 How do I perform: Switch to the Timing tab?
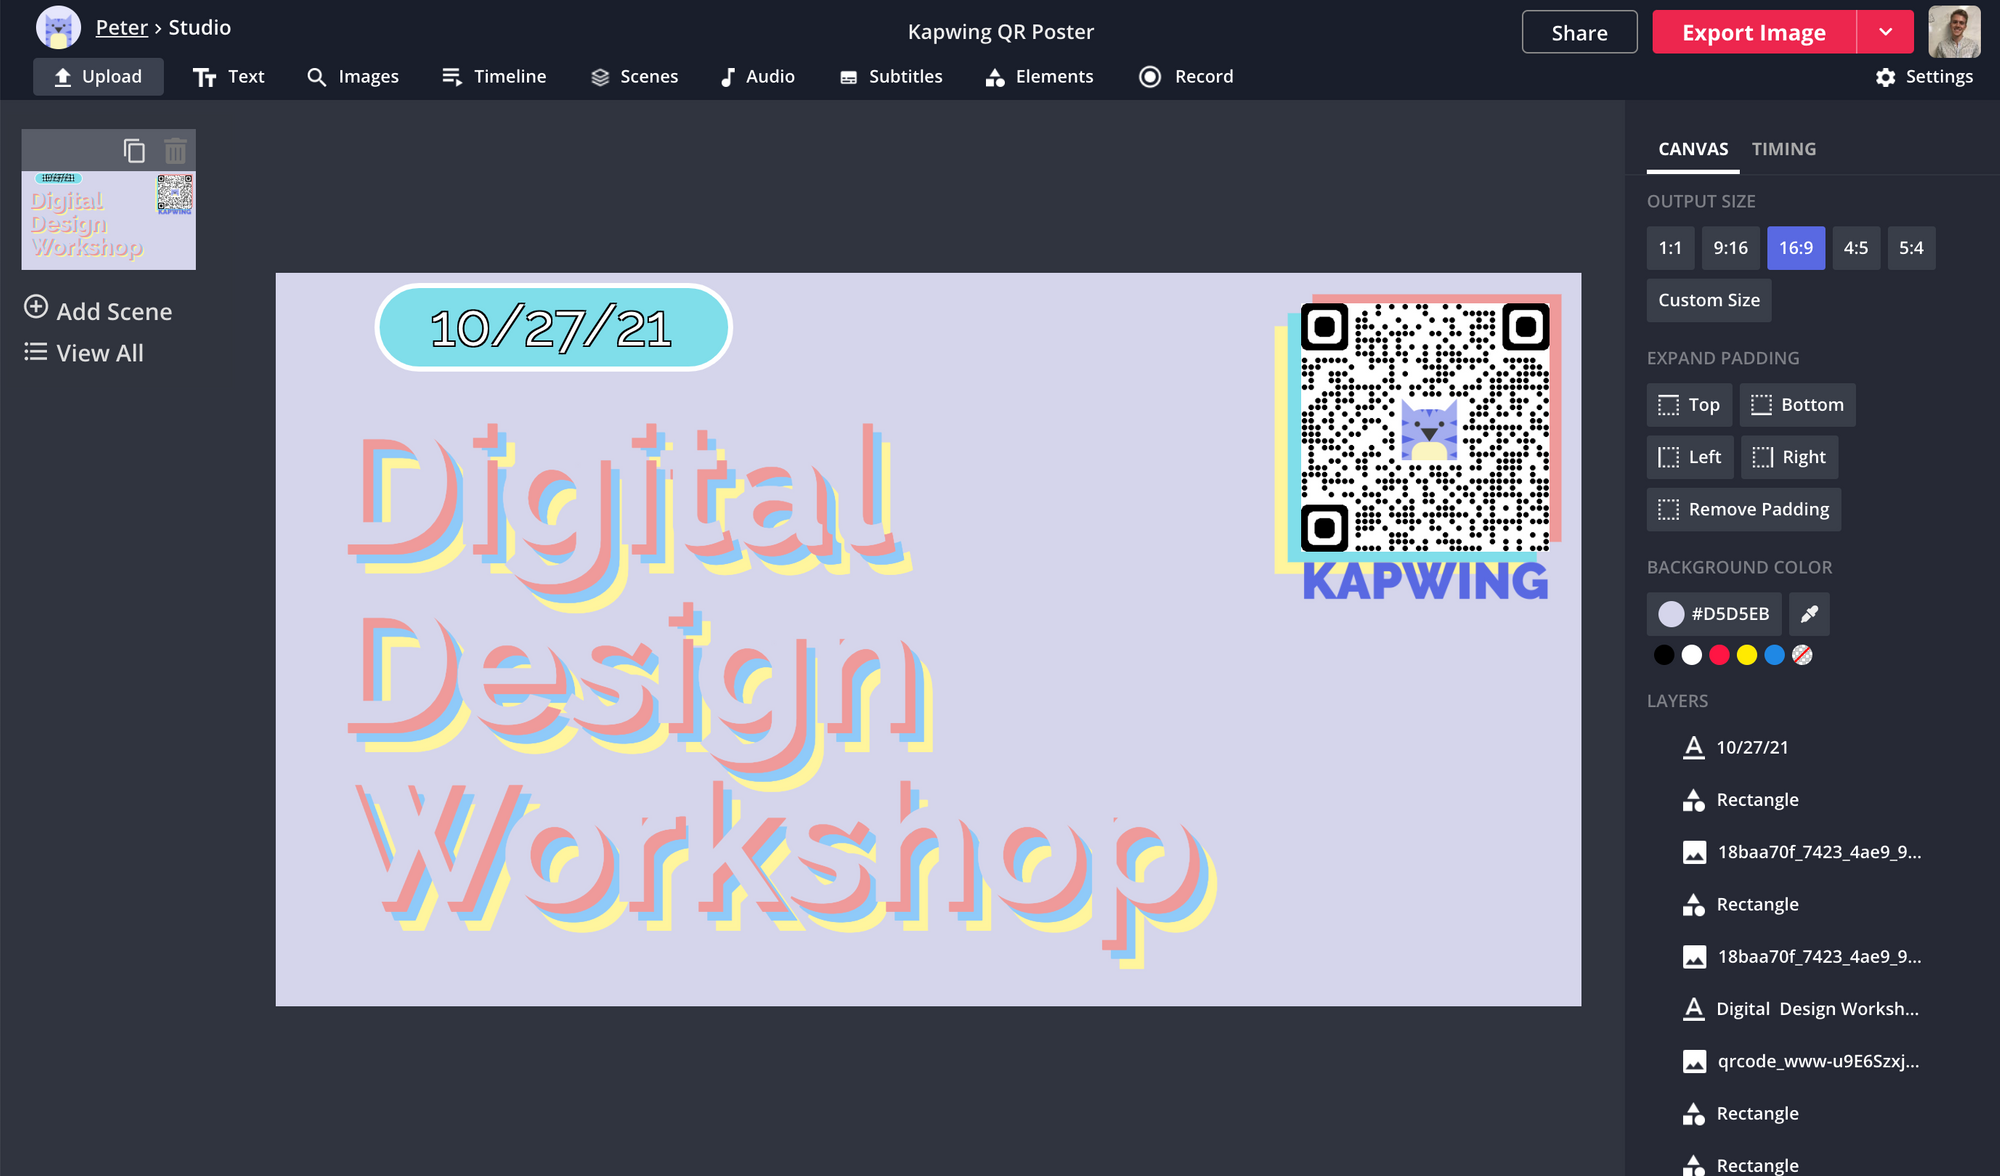[1784, 148]
